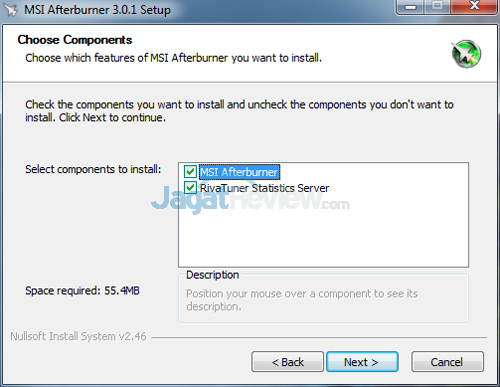
Task: Minimize the setup window
Action: tap(411, 7)
